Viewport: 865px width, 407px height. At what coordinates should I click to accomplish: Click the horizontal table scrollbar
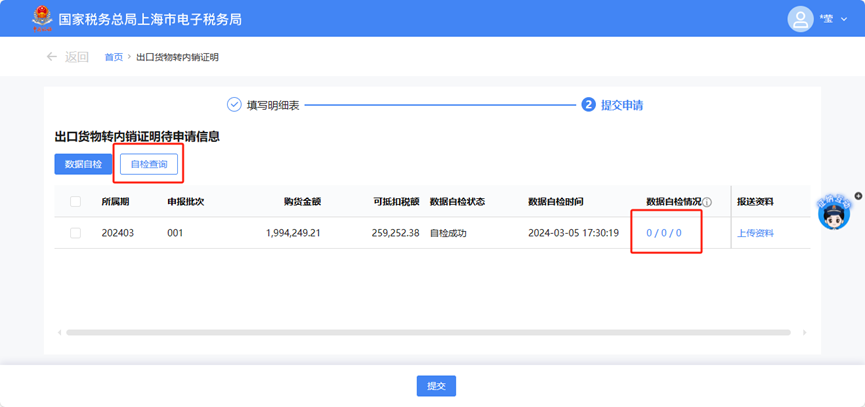[x=428, y=333]
